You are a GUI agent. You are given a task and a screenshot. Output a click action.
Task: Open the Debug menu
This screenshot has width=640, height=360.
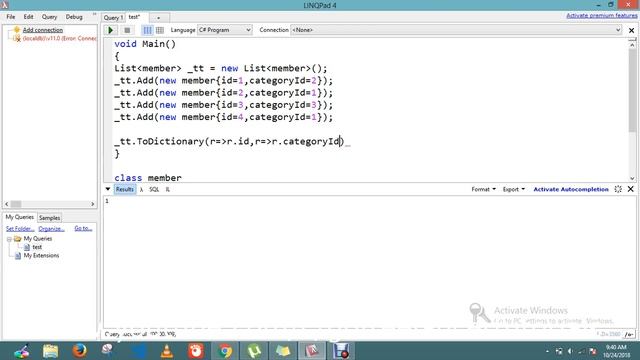point(74,17)
